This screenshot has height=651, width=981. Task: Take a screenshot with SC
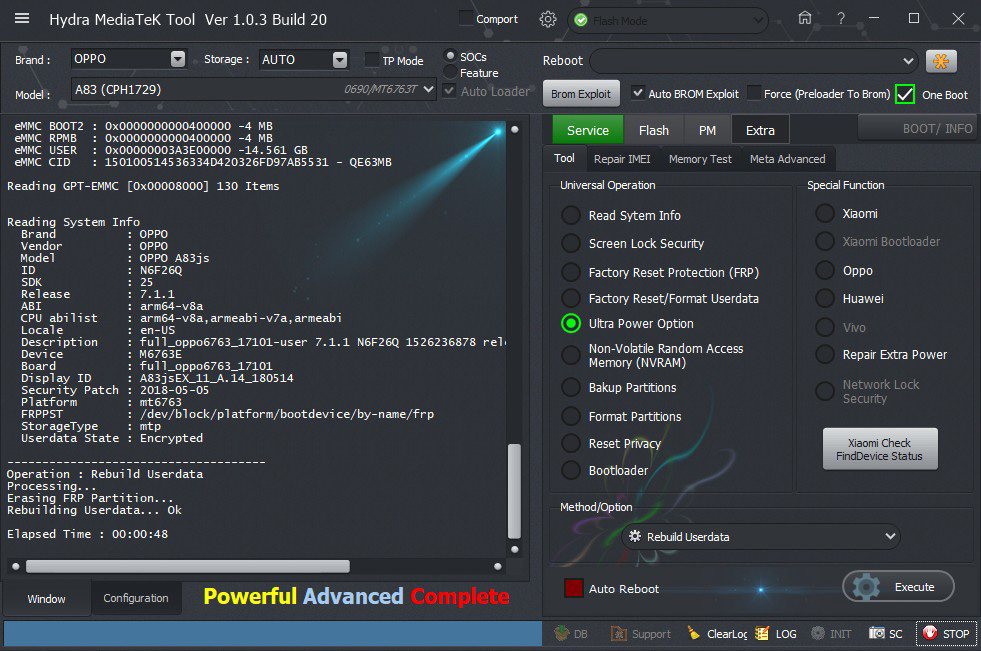(x=885, y=633)
